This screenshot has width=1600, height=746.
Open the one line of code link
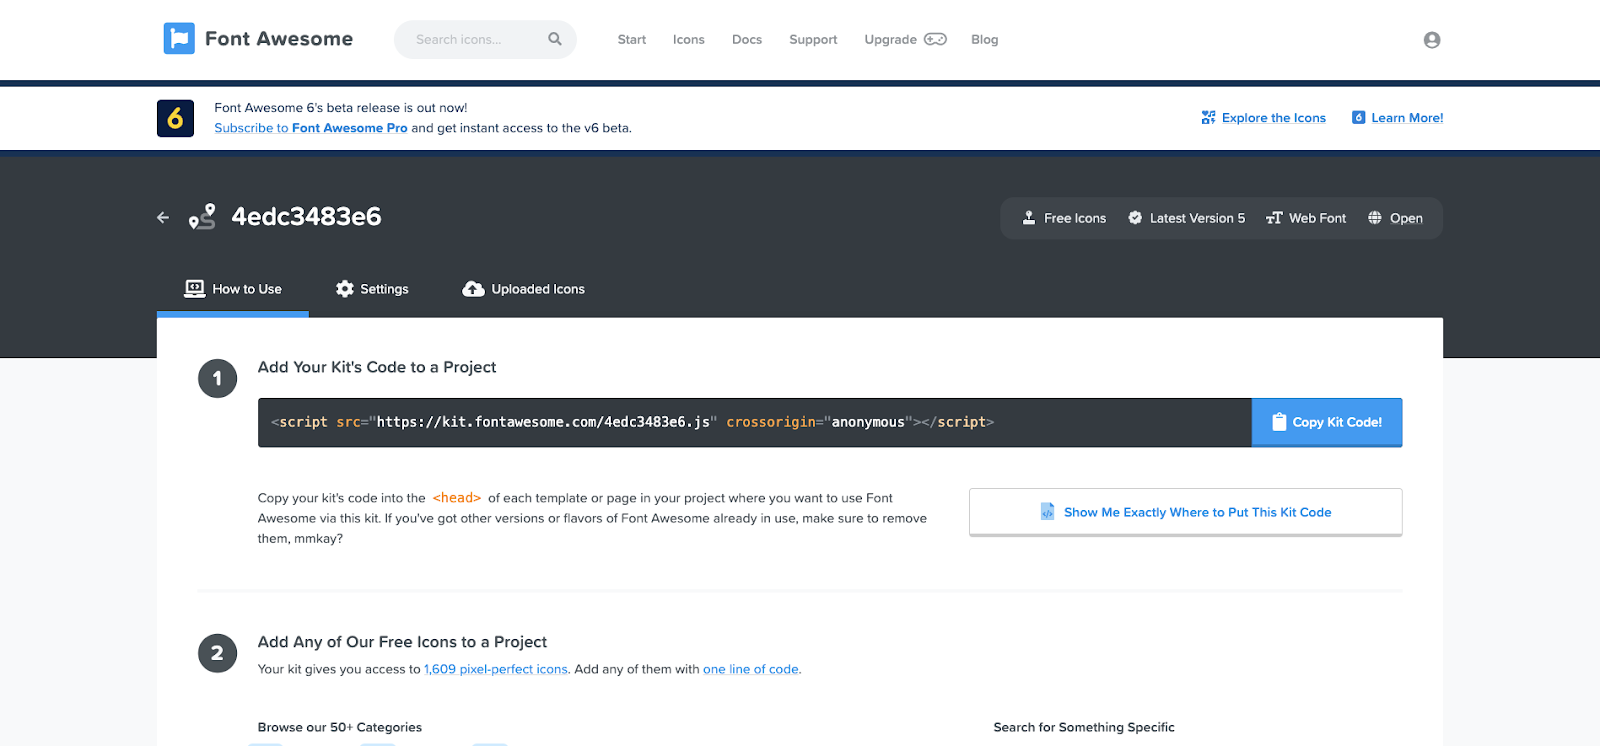tap(751, 669)
